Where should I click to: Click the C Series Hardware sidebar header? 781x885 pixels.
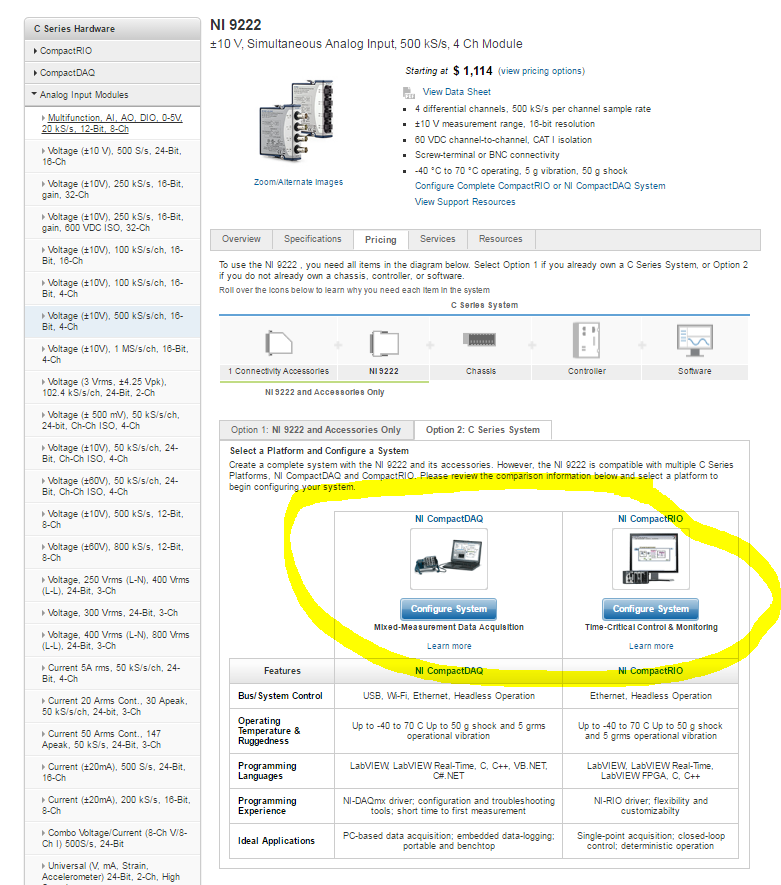click(112, 29)
